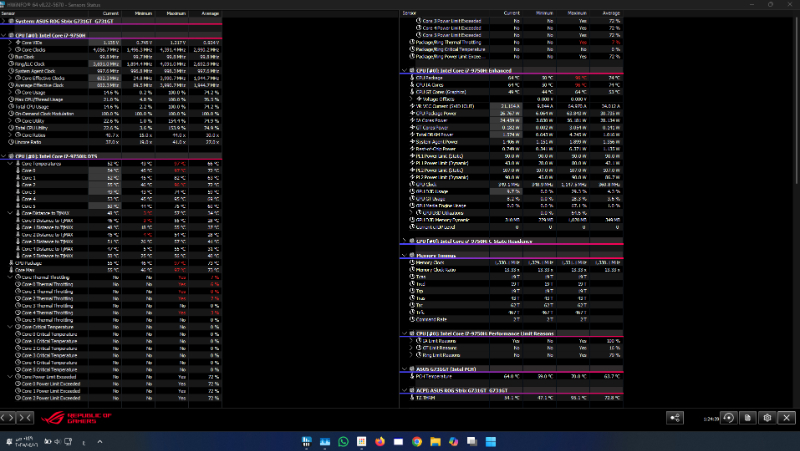Viewport: 800px width, 451px height.
Task: Expand the IA Limit Reasons row
Action: [411, 341]
